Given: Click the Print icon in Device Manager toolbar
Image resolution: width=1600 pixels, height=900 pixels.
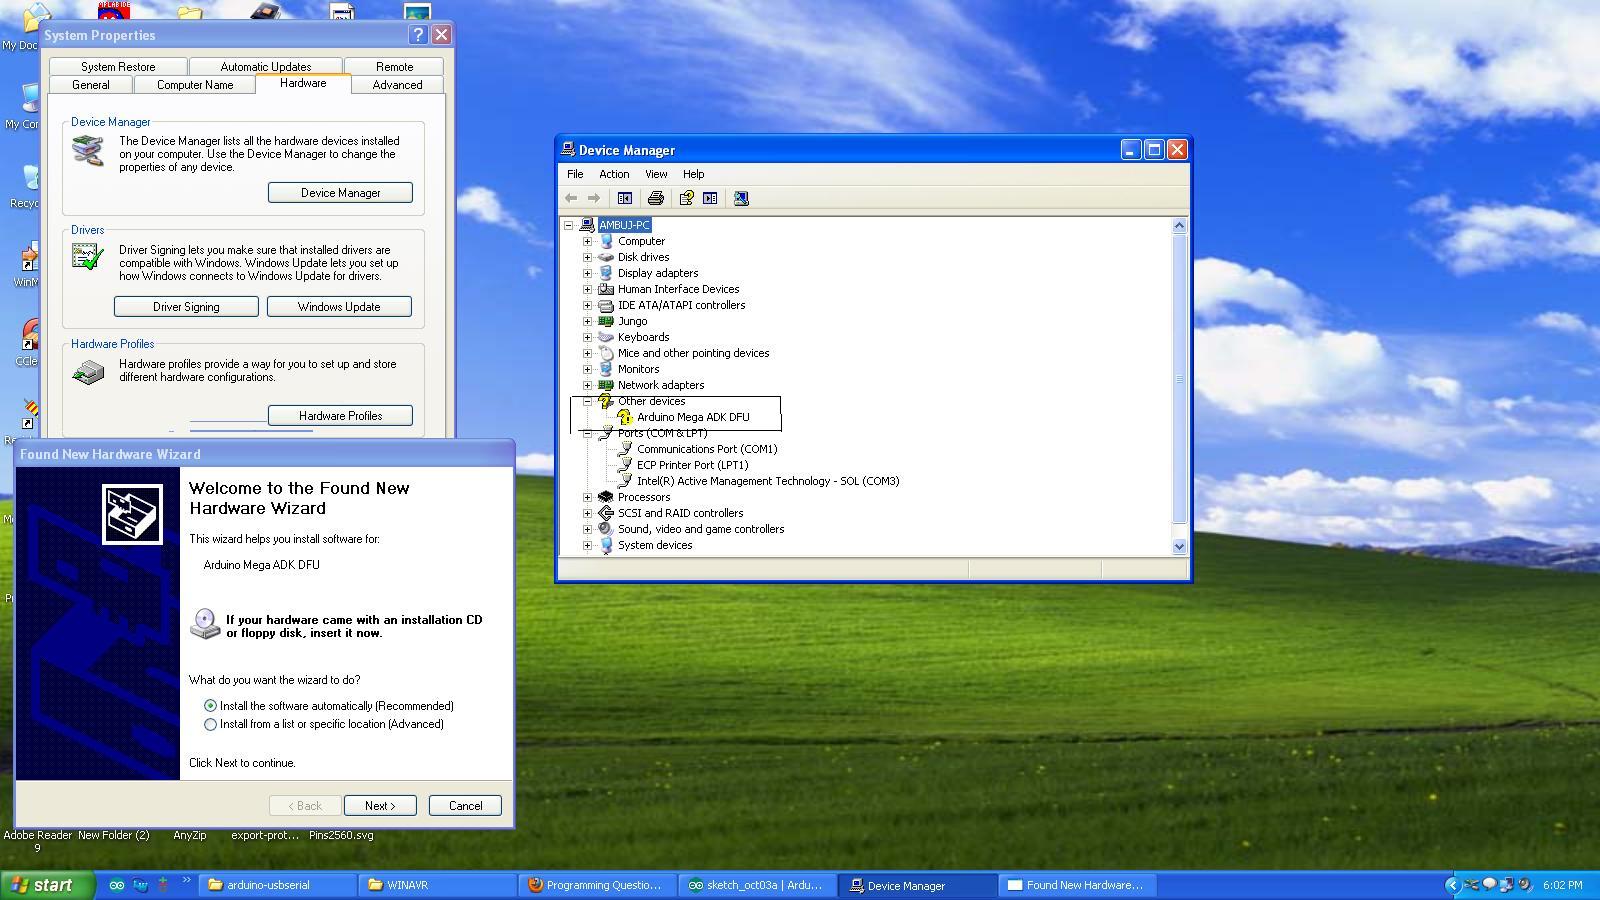Looking at the screenshot, I should (656, 198).
